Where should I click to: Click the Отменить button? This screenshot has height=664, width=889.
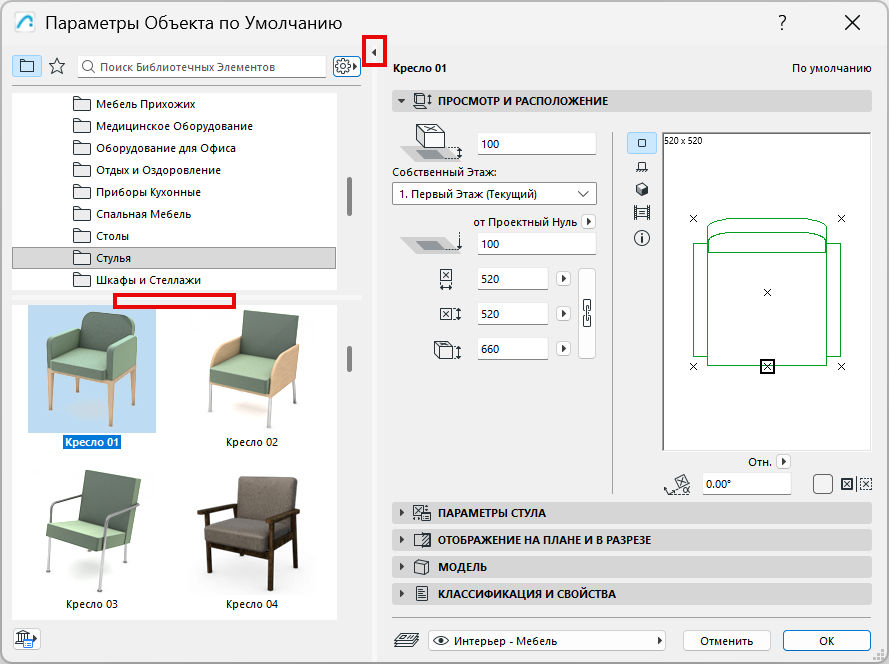tap(726, 641)
